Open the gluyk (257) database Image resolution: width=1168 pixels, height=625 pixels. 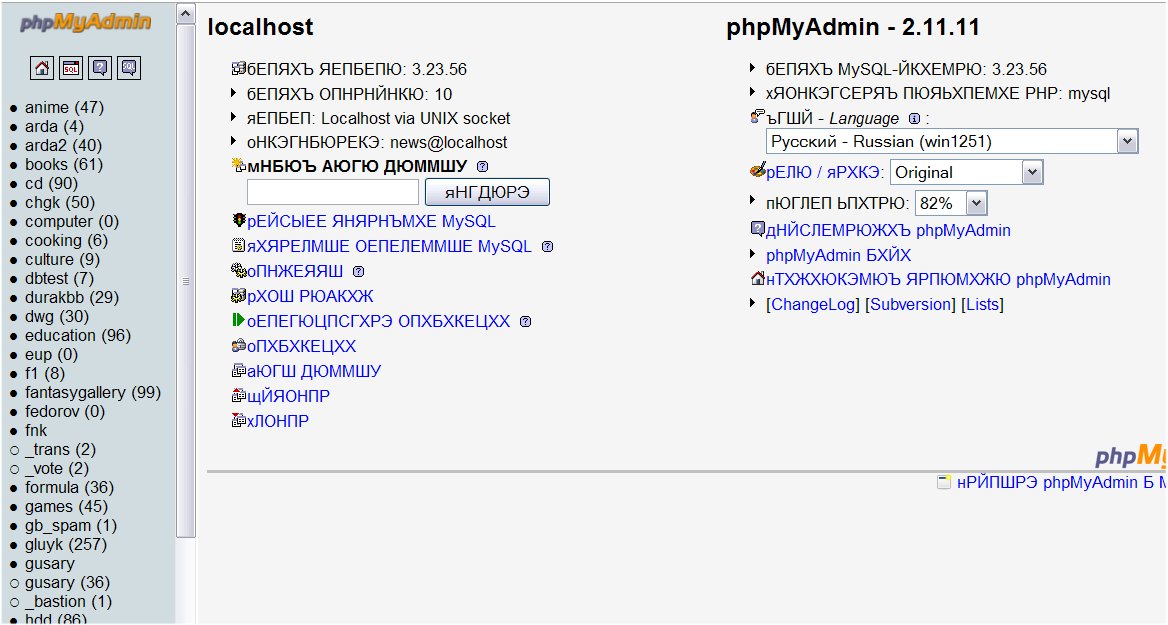click(65, 545)
